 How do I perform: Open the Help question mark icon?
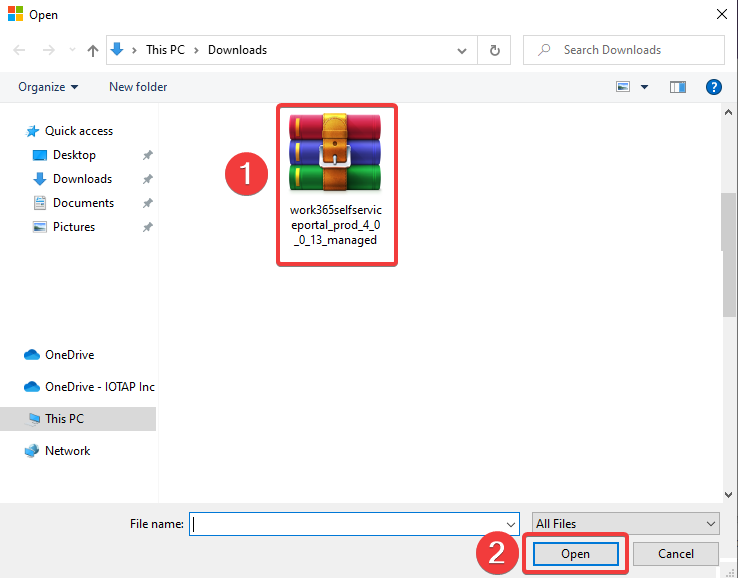click(714, 87)
